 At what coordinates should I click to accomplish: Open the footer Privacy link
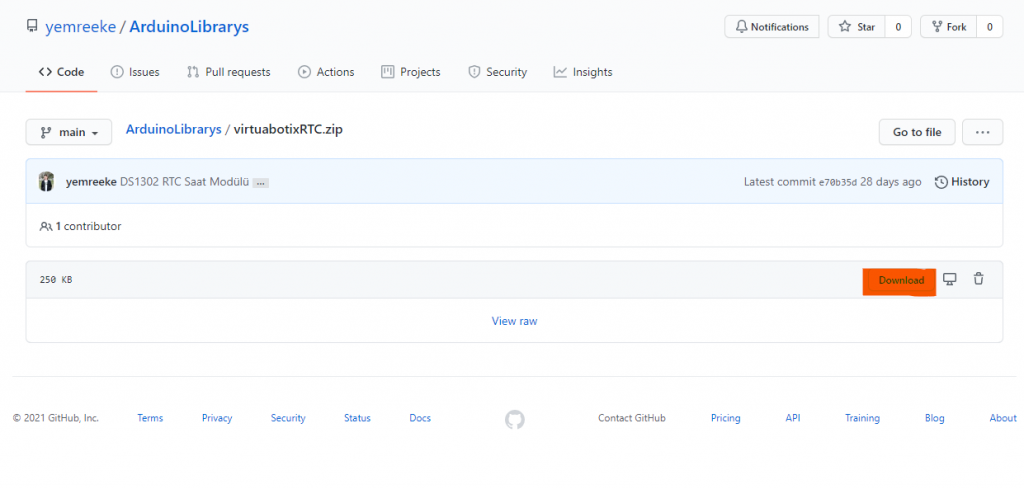coord(217,418)
